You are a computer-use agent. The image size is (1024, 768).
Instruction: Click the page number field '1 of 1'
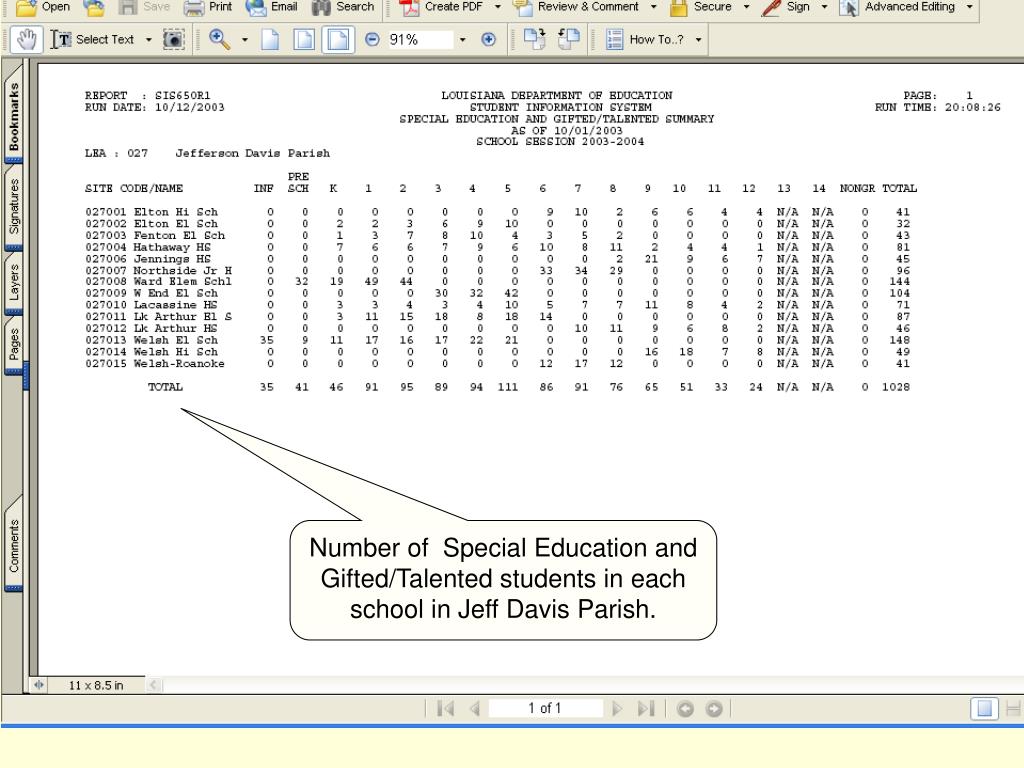point(545,709)
